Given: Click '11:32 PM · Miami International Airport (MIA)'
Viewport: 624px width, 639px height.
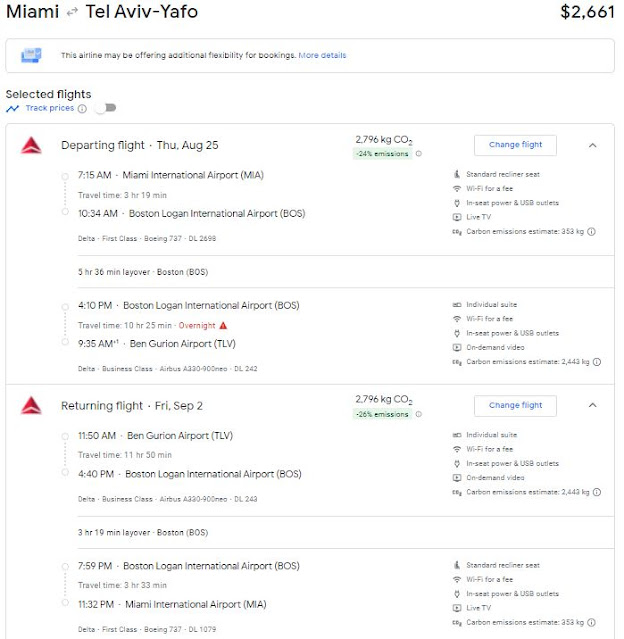Looking at the screenshot, I should click(x=172, y=604).
